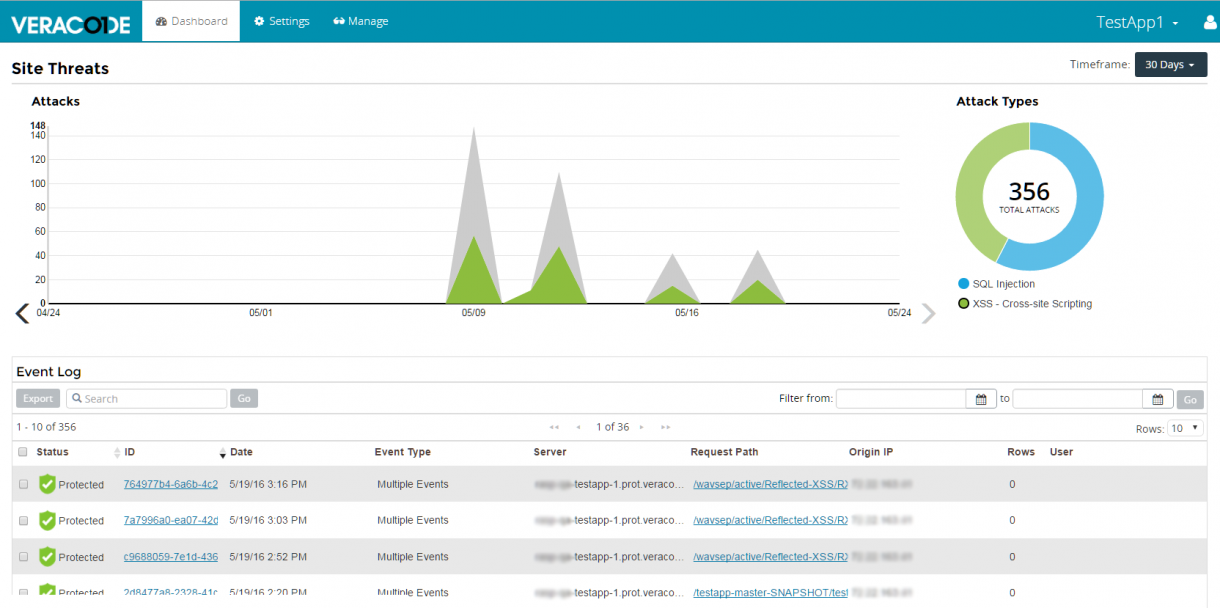Click Protected shield icon for event c9688059-7e1d-436
This screenshot has width=1220, height=608.
pyautogui.click(x=47, y=556)
